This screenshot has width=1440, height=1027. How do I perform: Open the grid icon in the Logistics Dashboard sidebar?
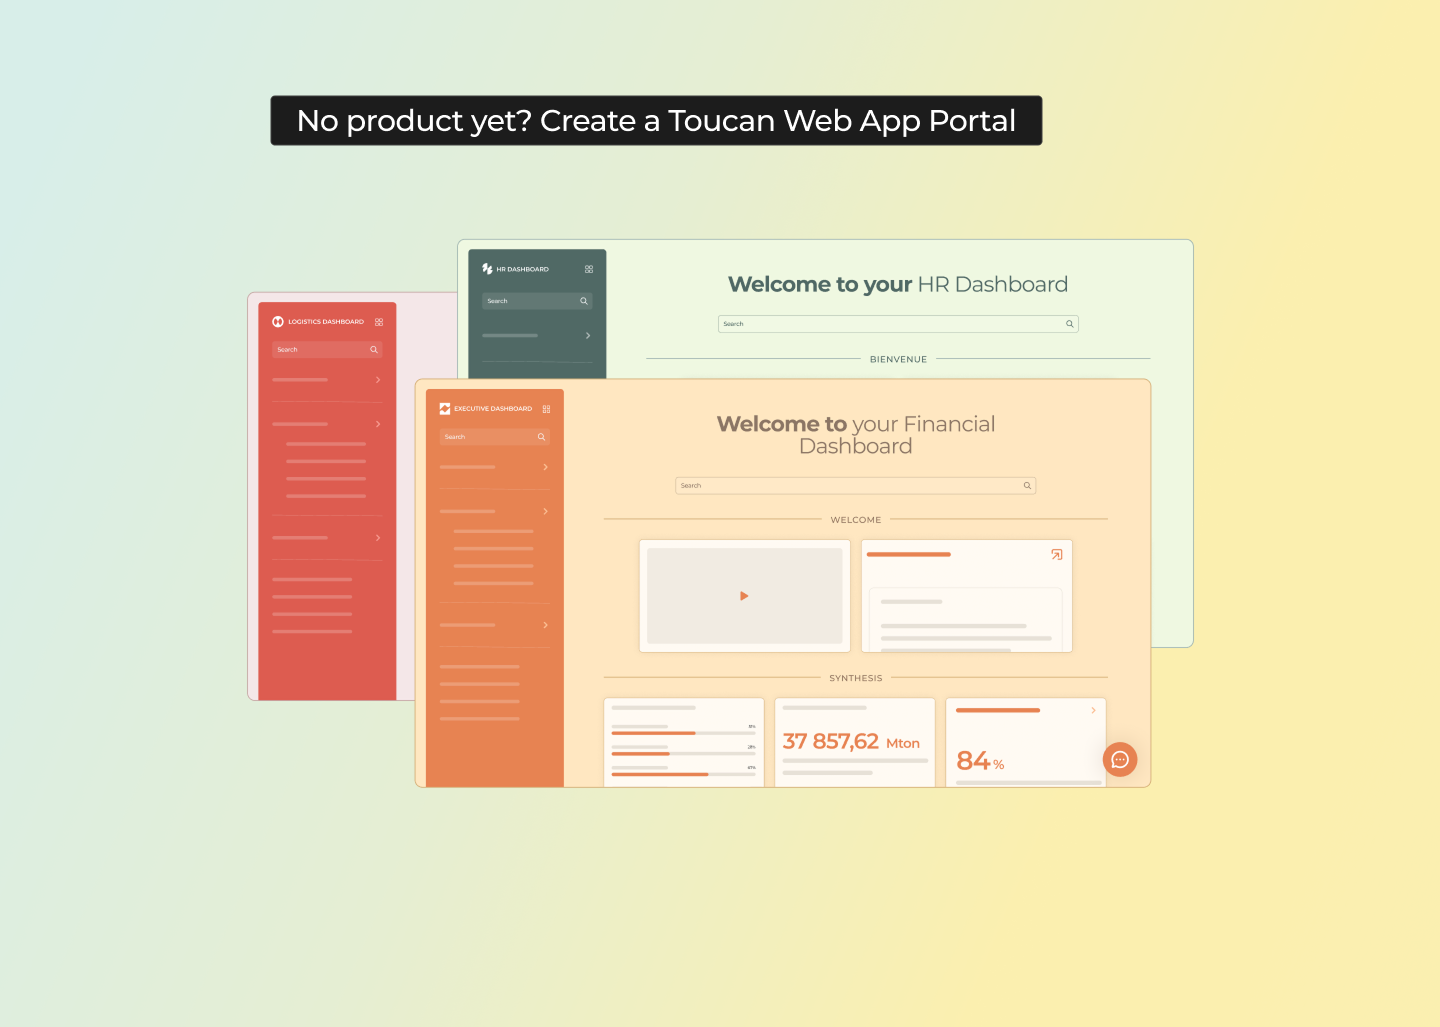coord(379,322)
